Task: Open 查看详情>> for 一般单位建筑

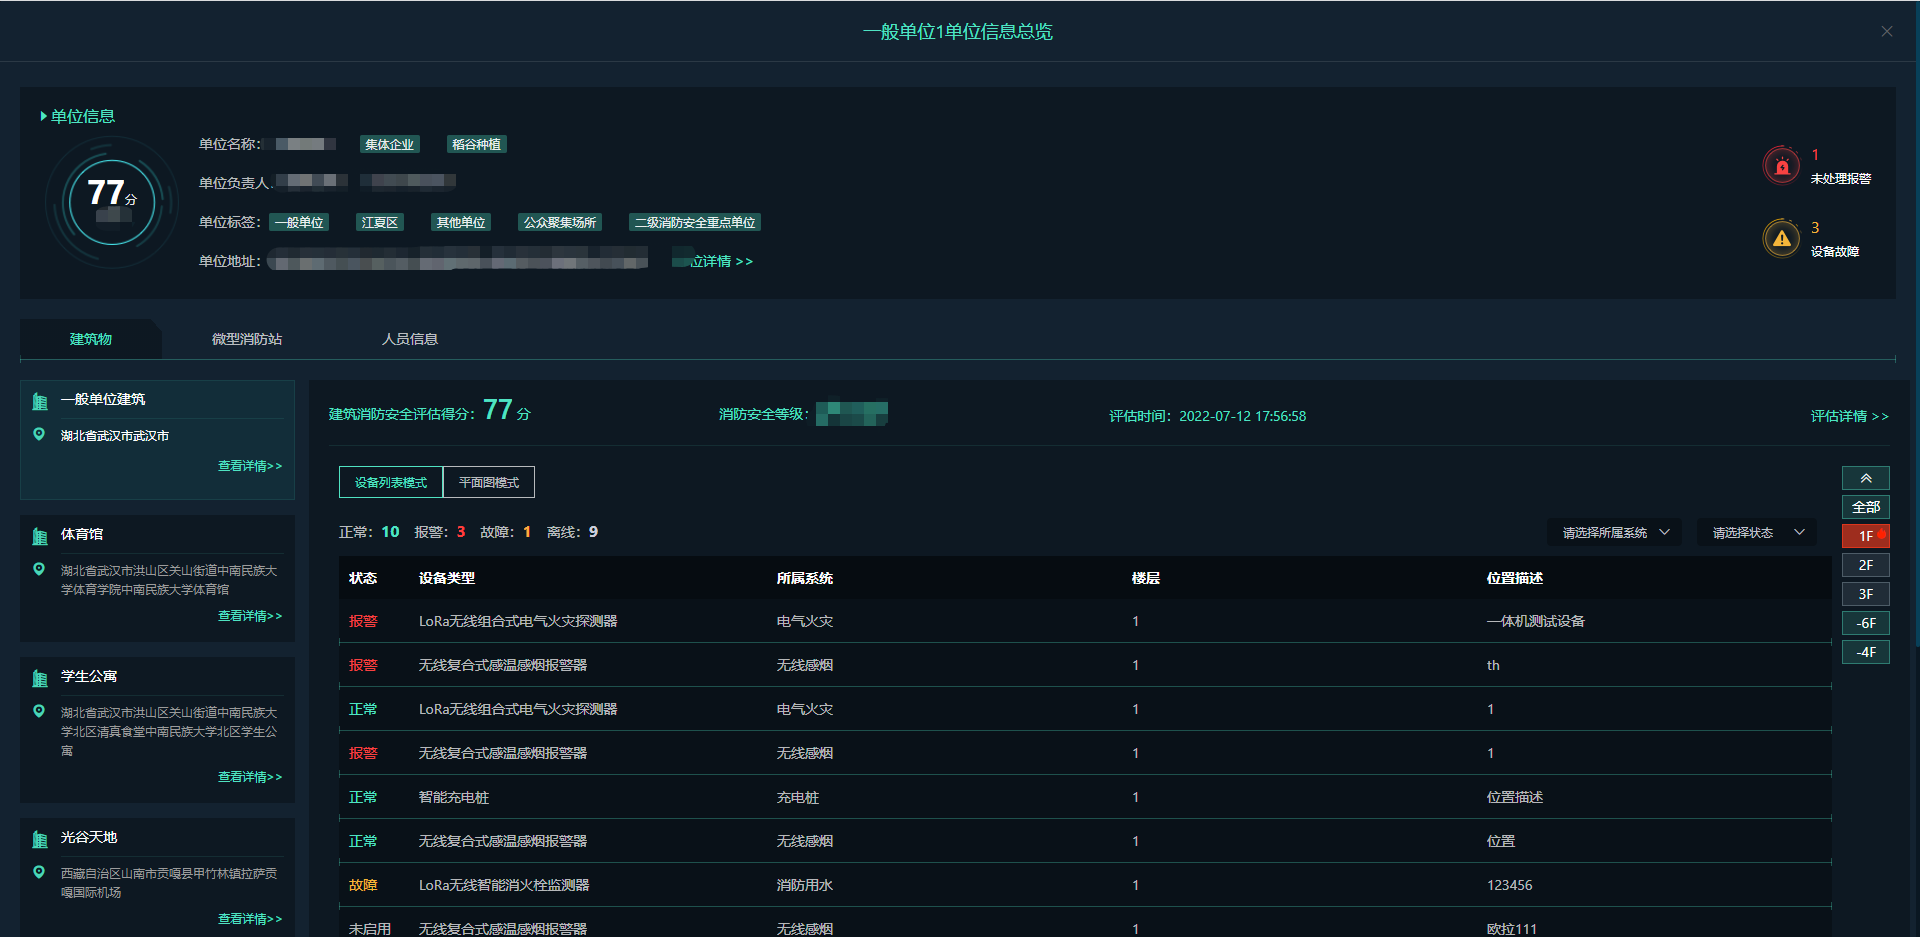Action: (x=250, y=466)
